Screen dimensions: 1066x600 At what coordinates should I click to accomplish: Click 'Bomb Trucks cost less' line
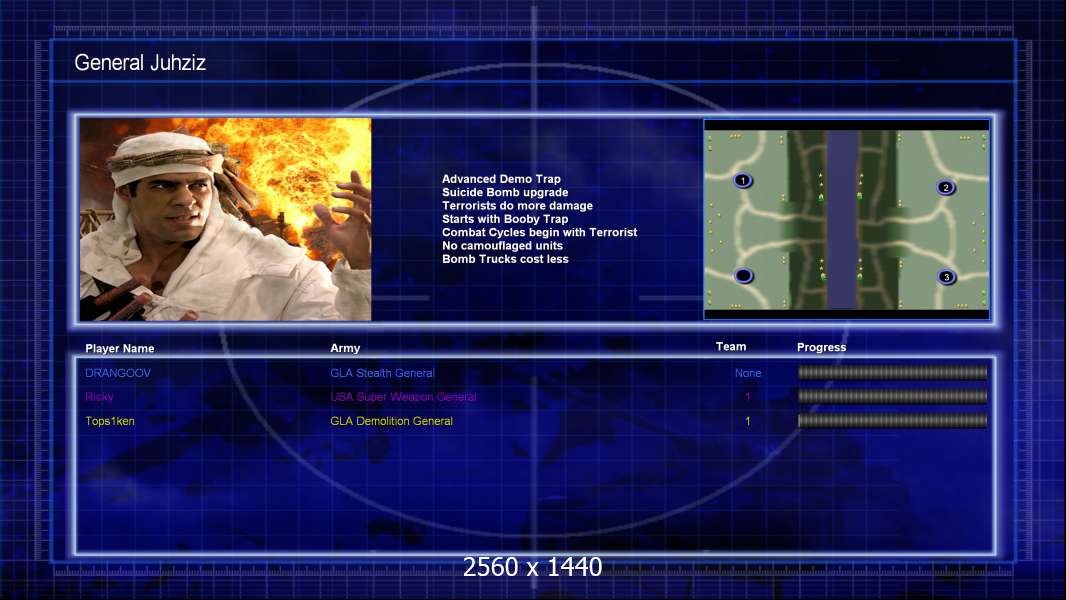pyautogui.click(x=505, y=259)
